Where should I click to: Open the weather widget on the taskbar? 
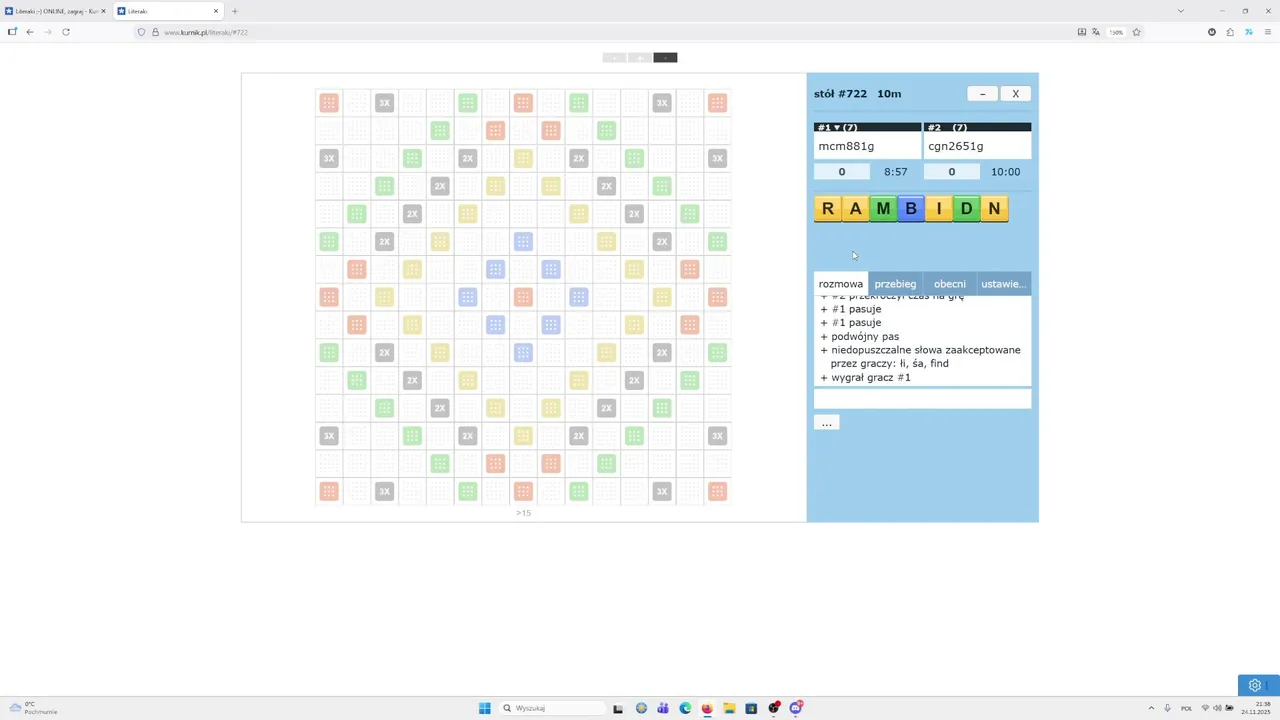point(33,708)
